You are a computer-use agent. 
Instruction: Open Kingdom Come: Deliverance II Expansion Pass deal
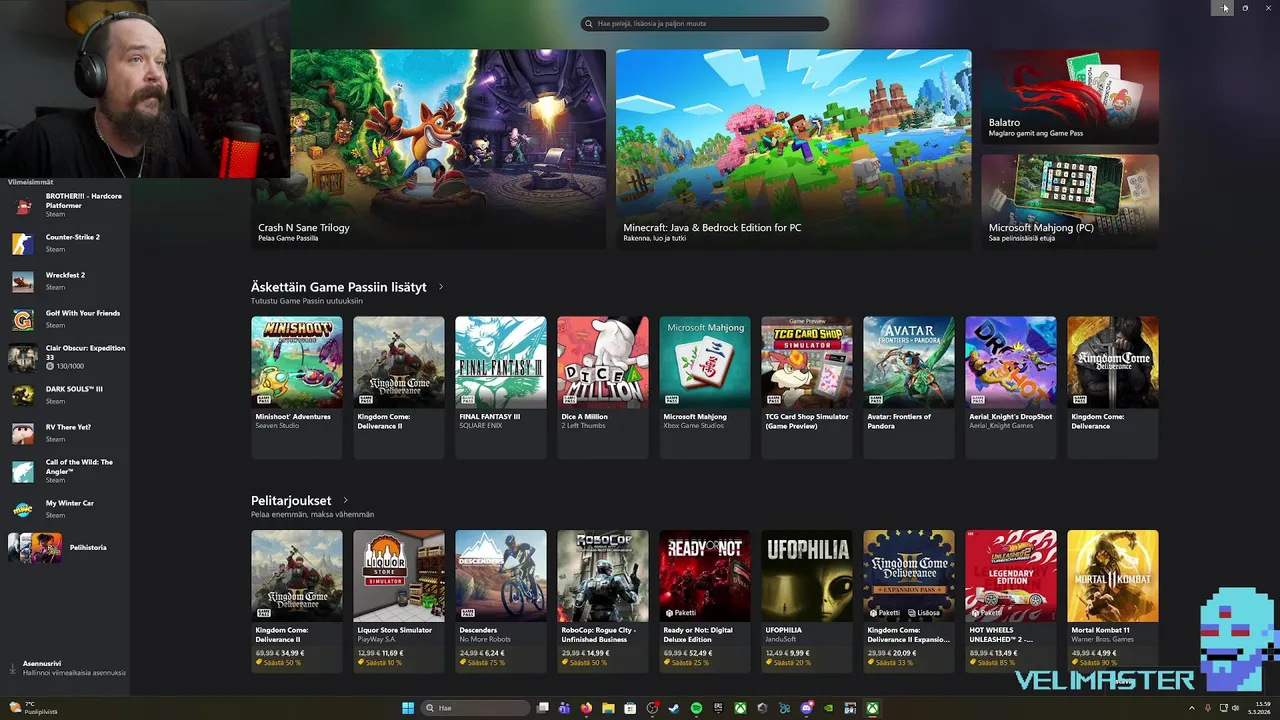(909, 601)
